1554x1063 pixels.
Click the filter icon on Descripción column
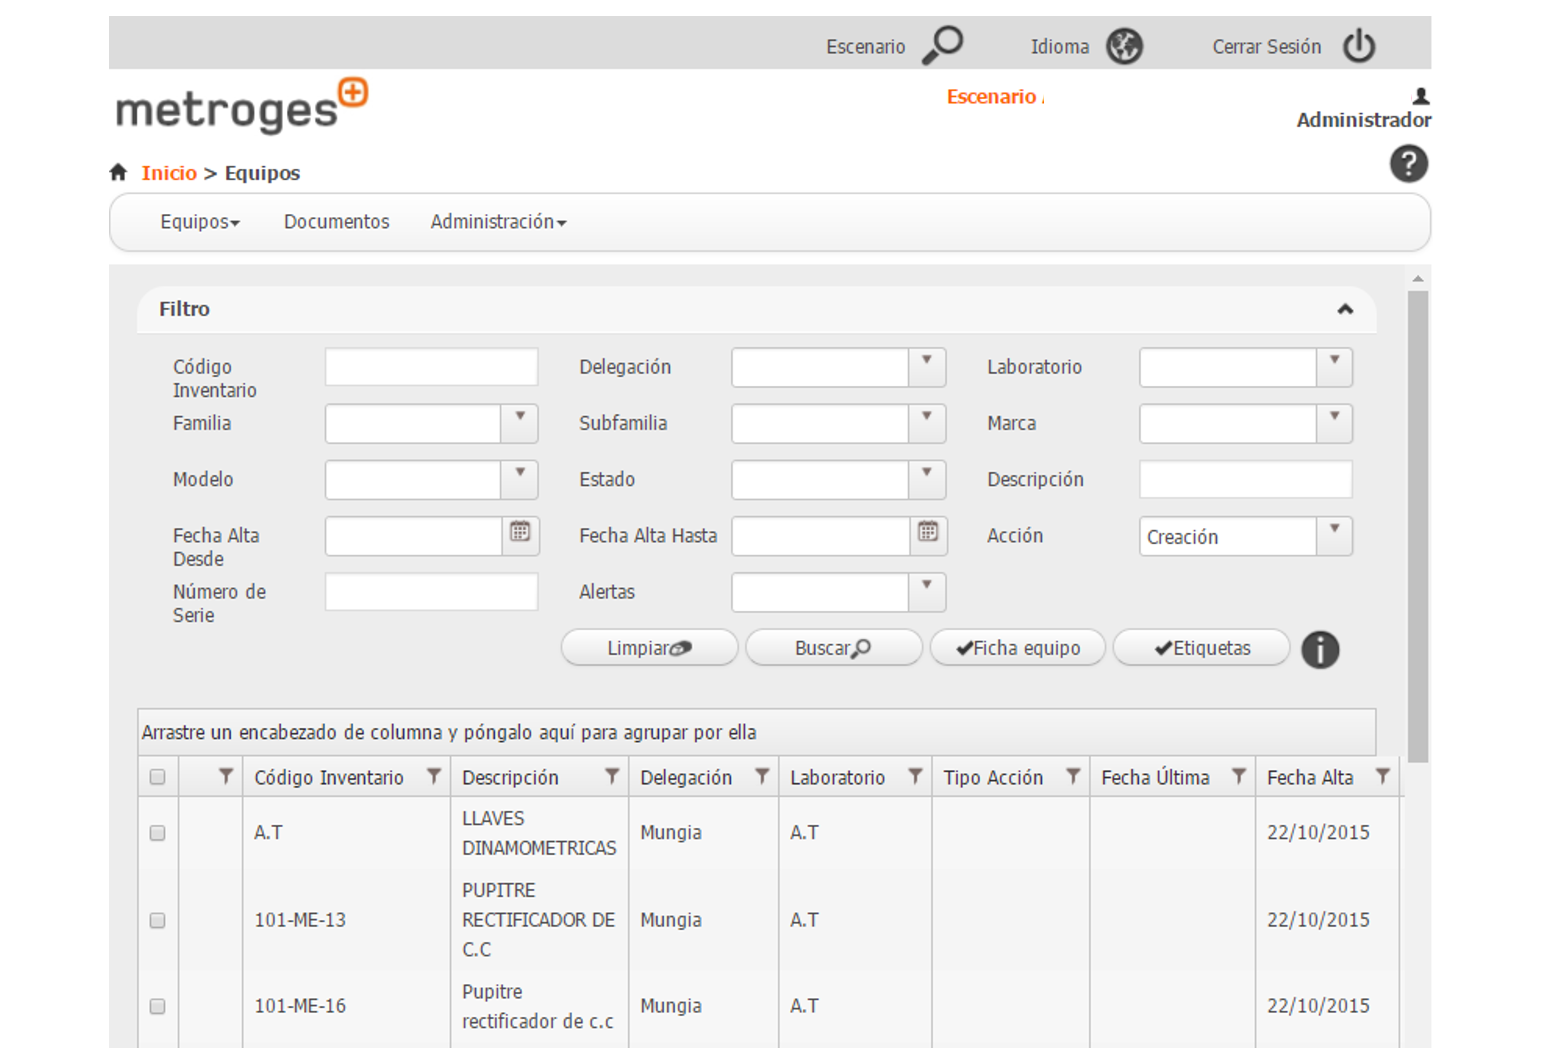(x=611, y=777)
